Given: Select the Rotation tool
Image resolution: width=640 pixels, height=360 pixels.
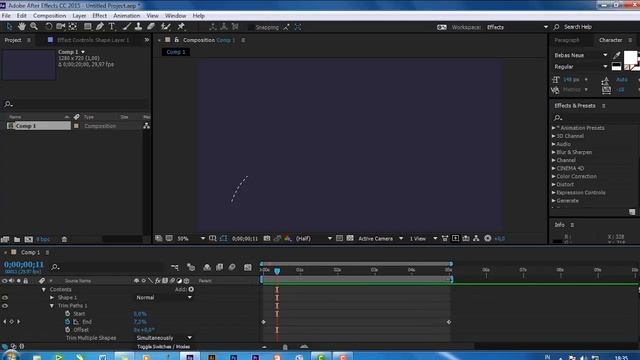Looking at the screenshot, I should point(49,27).
